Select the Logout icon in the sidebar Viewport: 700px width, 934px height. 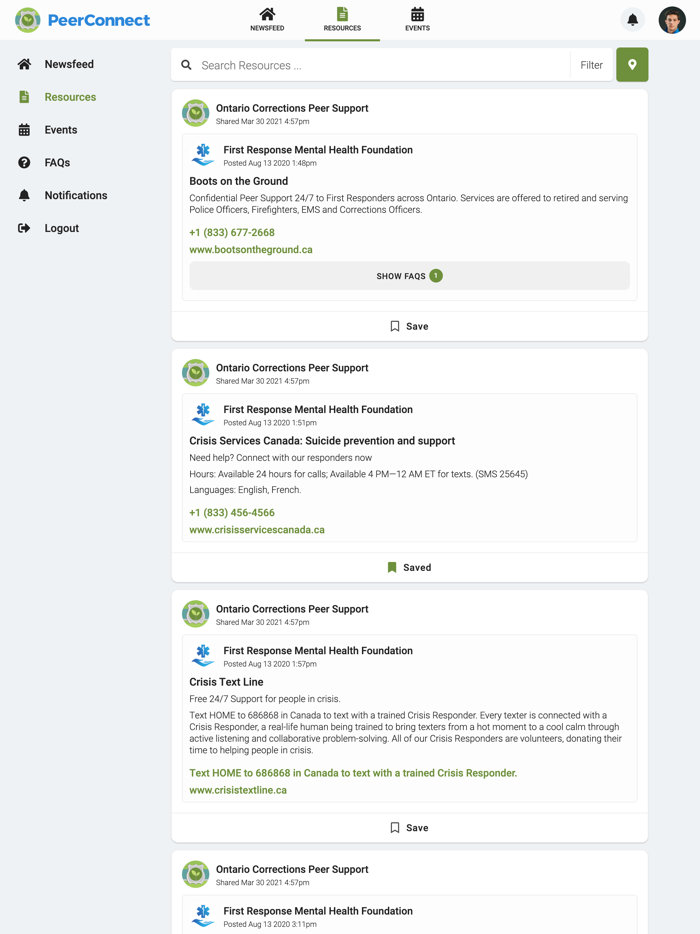point(24,228)
